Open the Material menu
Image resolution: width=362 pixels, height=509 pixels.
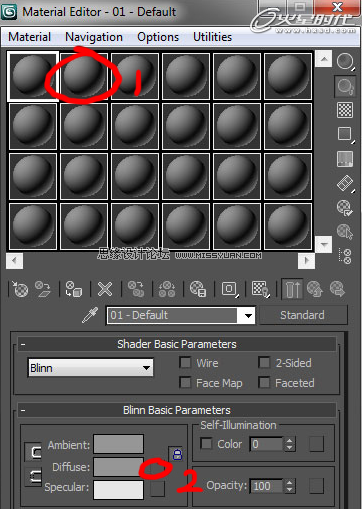[x=30, y=37]
